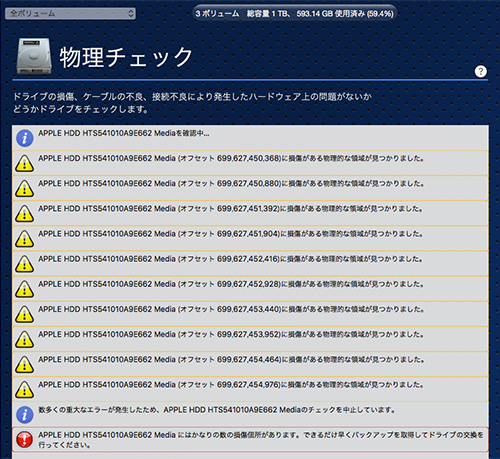Image resolution: width=500 pixels, height=459 pixels.
Task: Click the help question mark icon
Action: pos(480,71)
